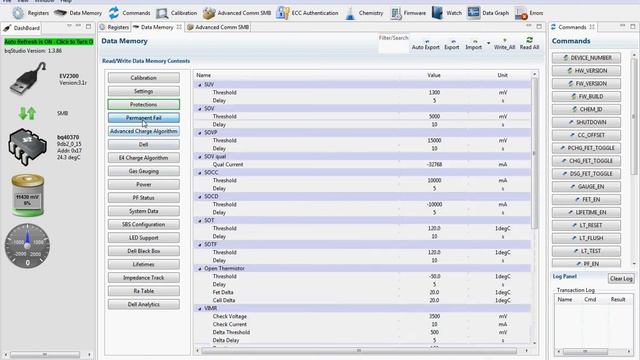Open the Ra Table section
Viewport: 640px width, 360px height.
pos(144,291)
